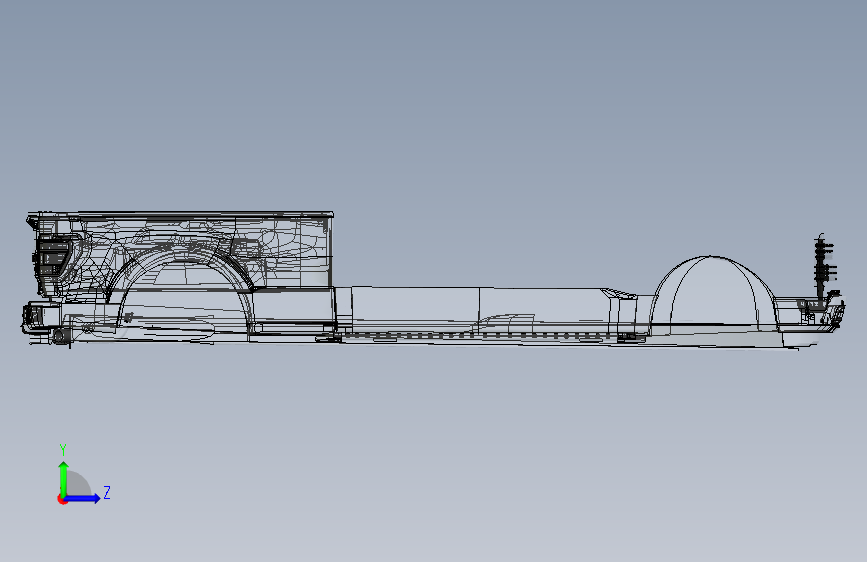Click the 'Y' label on the triad
Screen dimensions: 867x562
point(63,450)
